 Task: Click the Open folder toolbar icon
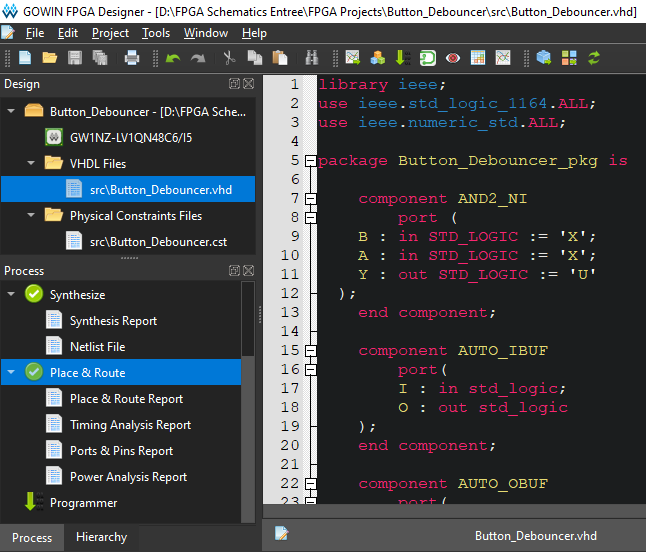(49, 58)
